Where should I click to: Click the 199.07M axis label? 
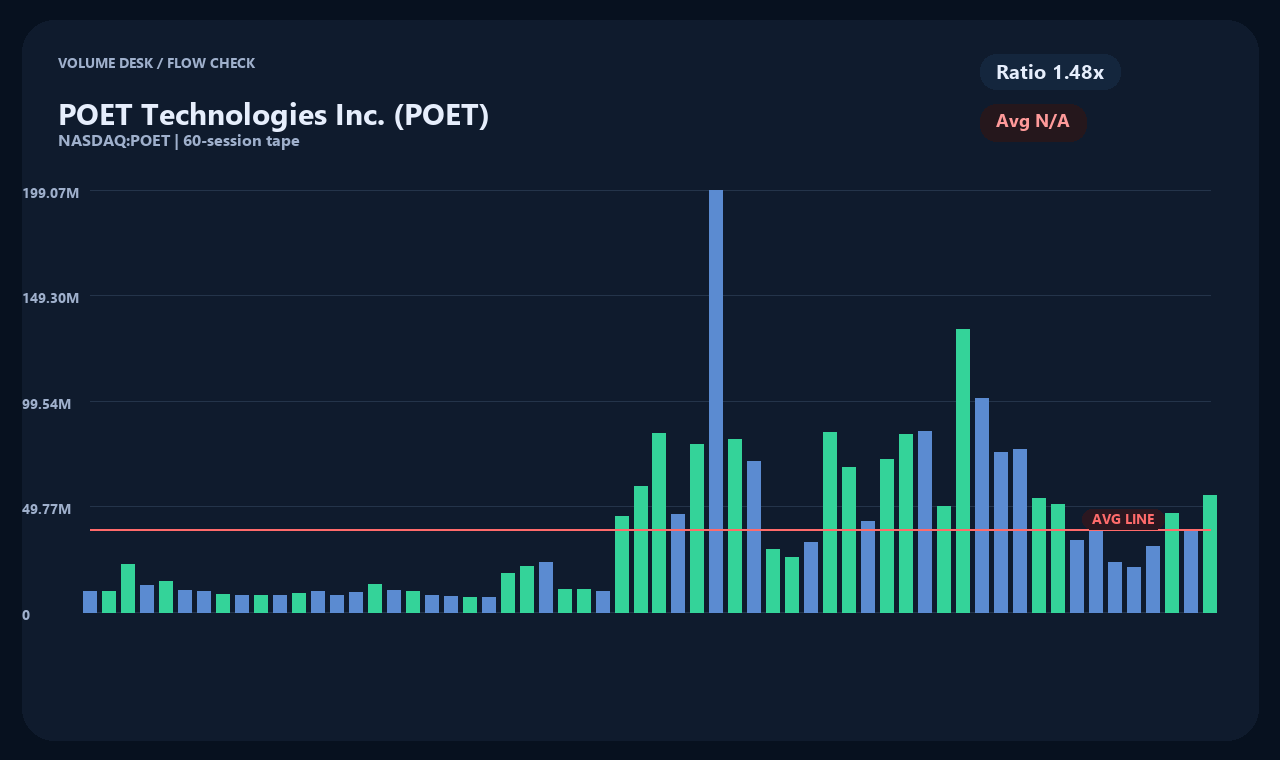click(x=50, y=192)
